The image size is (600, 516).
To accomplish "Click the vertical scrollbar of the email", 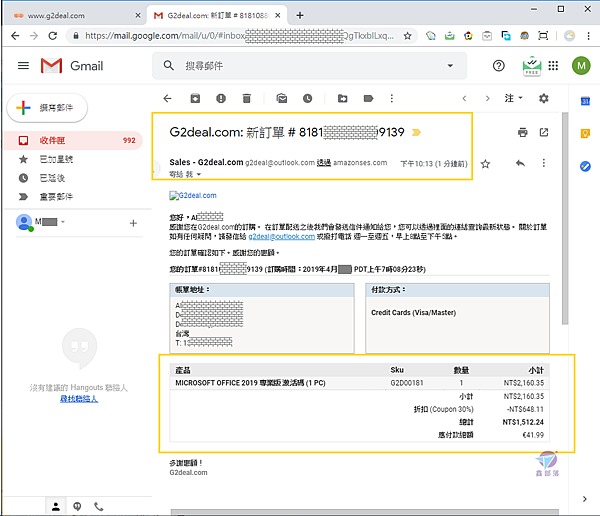I will coord(565,218).
